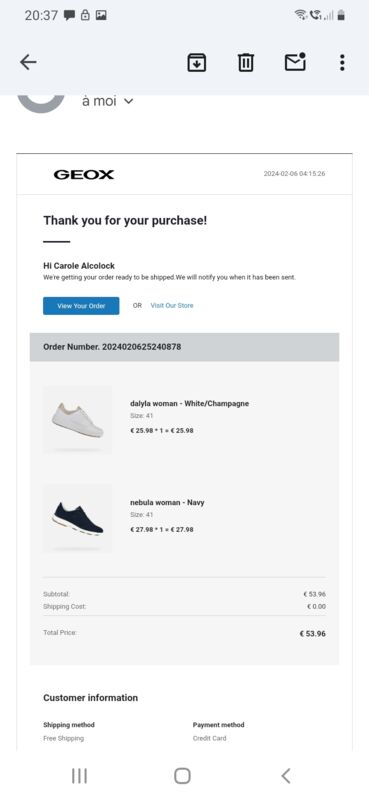Tap the Android recent apps button
This screenshot has width=369, height=800.
pyautogui.click(x=79, y=776)
